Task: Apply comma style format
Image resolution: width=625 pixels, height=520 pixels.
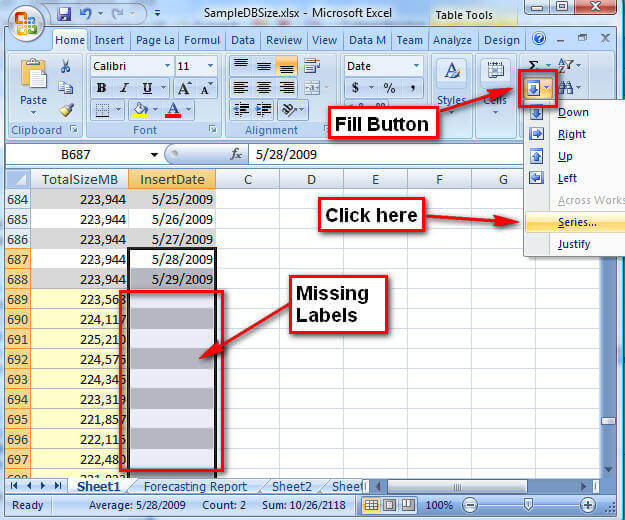Action: coord(413,87)
